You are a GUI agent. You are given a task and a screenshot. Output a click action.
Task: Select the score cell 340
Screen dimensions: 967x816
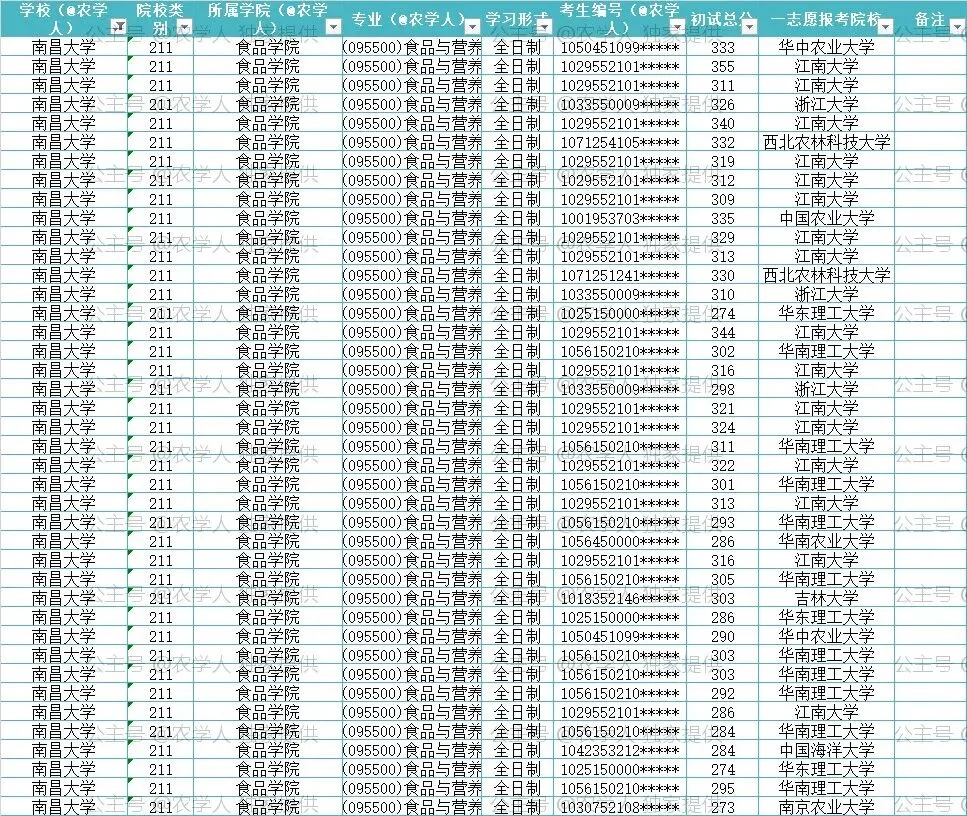tap(722, 124)
